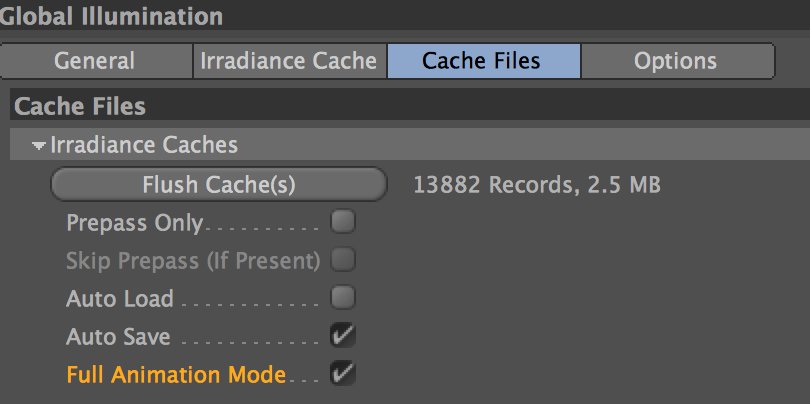Select the orange Full Animation Mode label

coord(176,375)
